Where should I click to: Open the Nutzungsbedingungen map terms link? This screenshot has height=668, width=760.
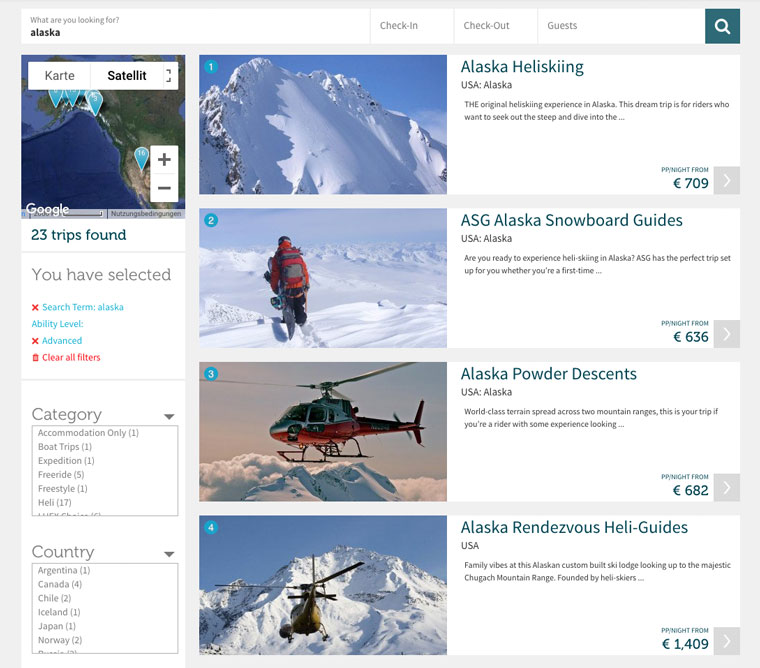point(146,214)
